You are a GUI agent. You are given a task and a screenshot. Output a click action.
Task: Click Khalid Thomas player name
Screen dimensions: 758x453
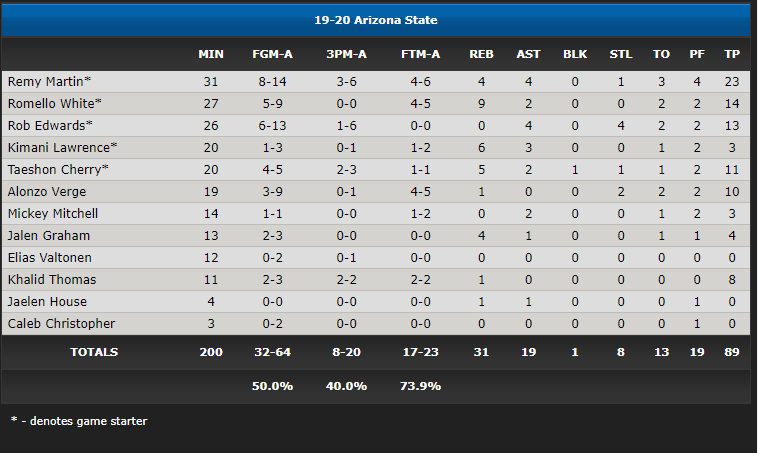[52, 279]
